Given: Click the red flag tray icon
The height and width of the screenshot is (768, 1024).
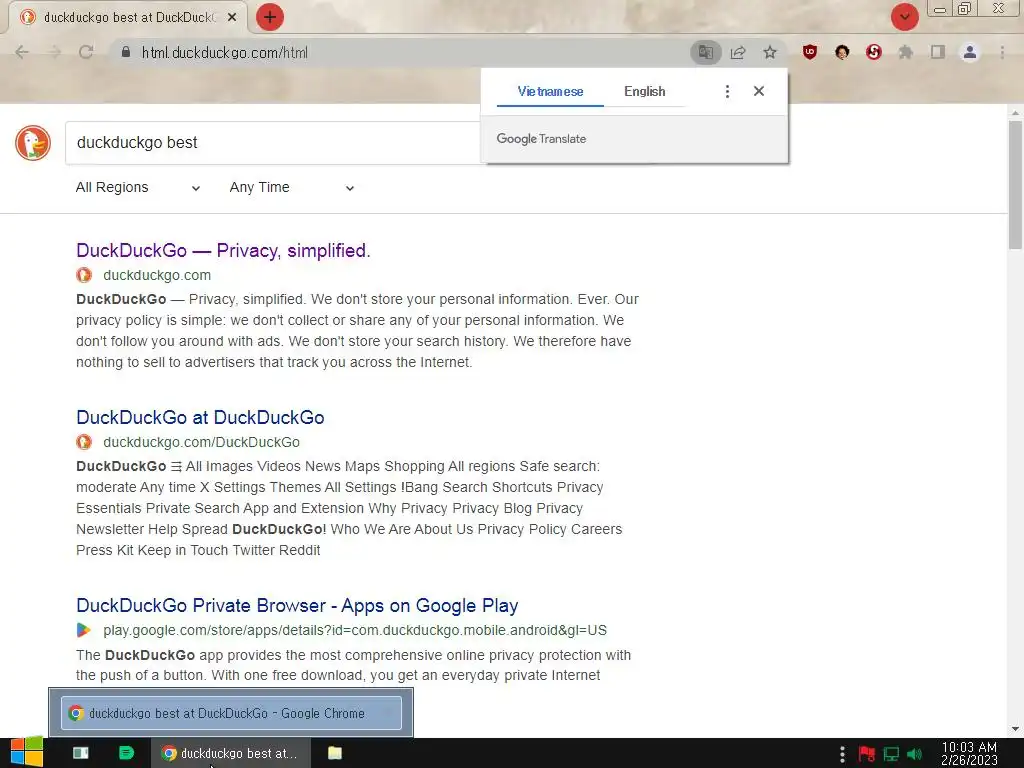Looking at the screenshot, I should pos(867,754).
